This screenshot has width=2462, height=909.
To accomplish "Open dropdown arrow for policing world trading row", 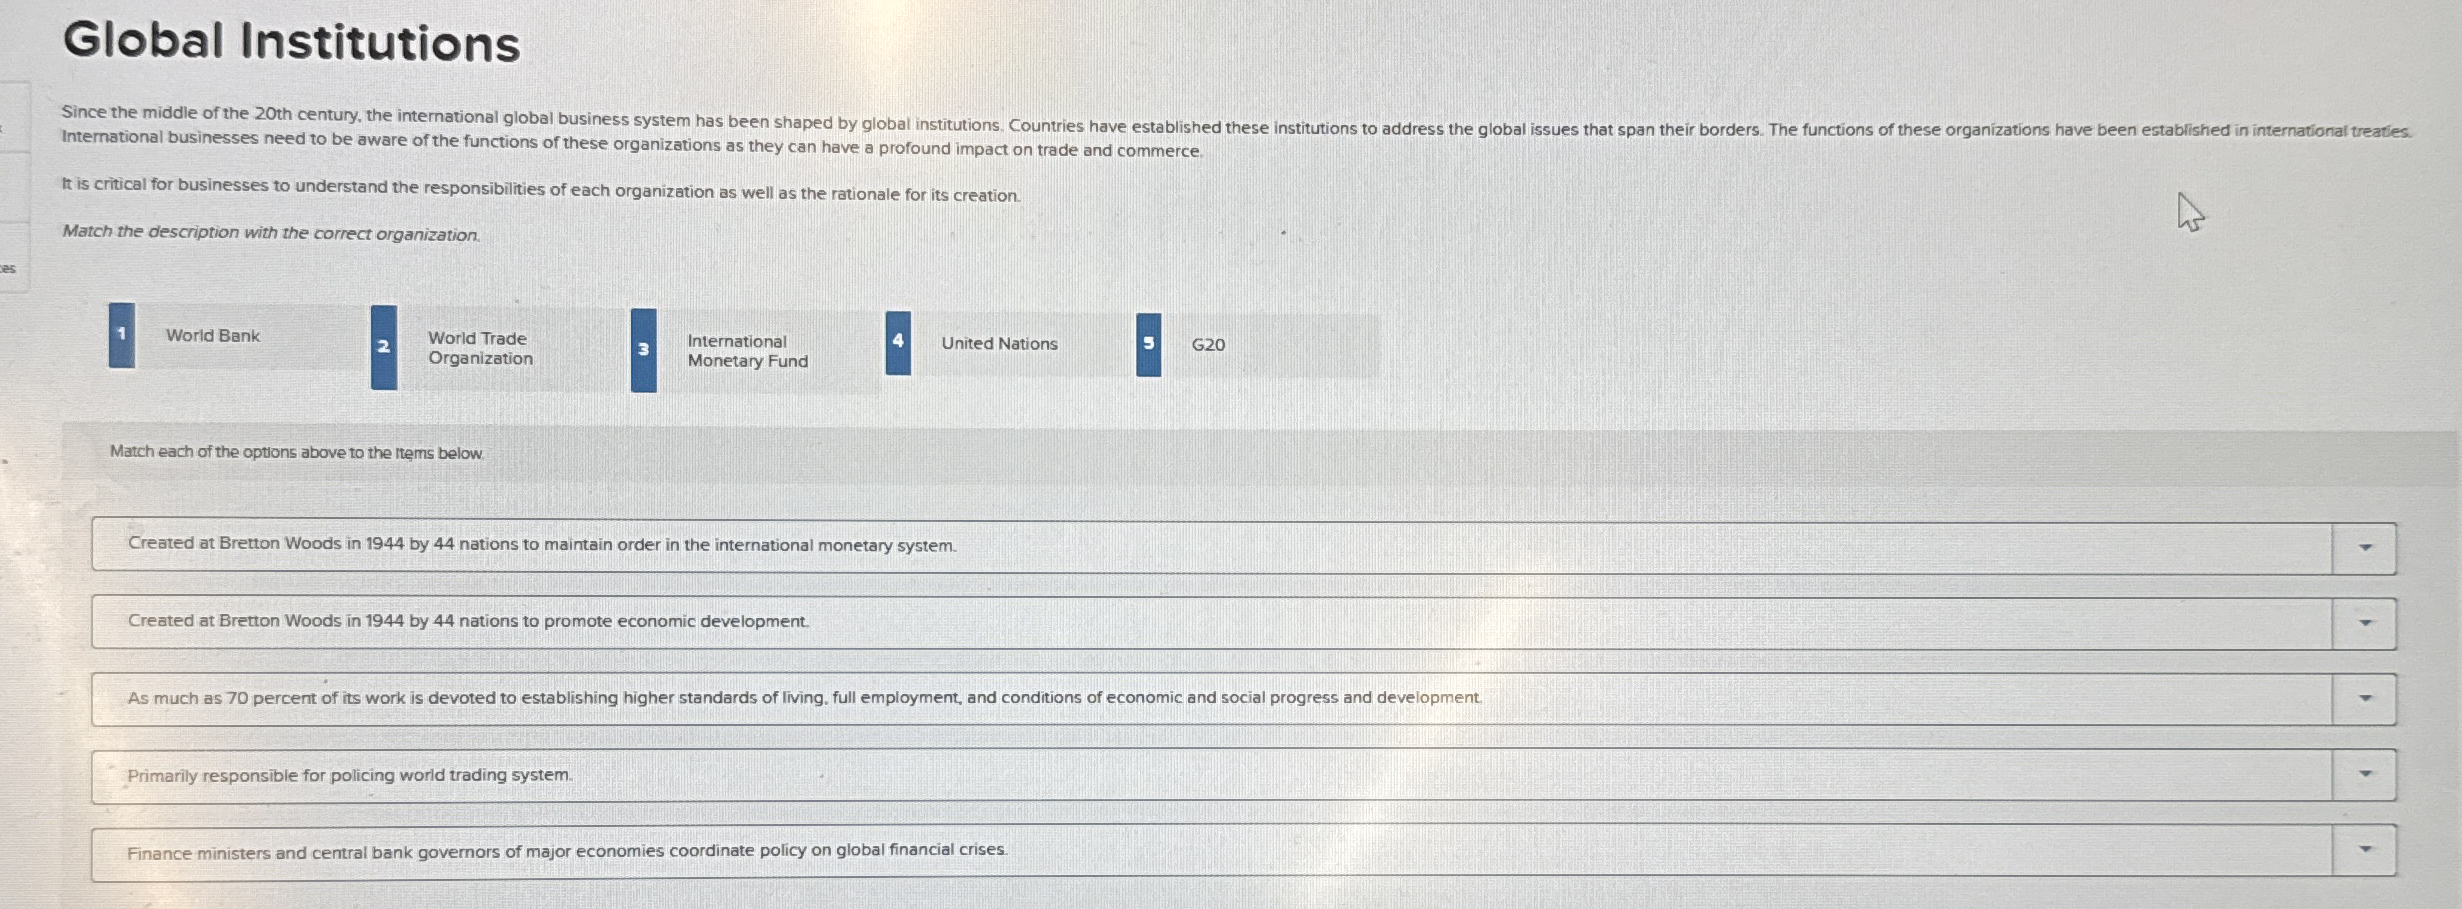I will coord(2365,775).
